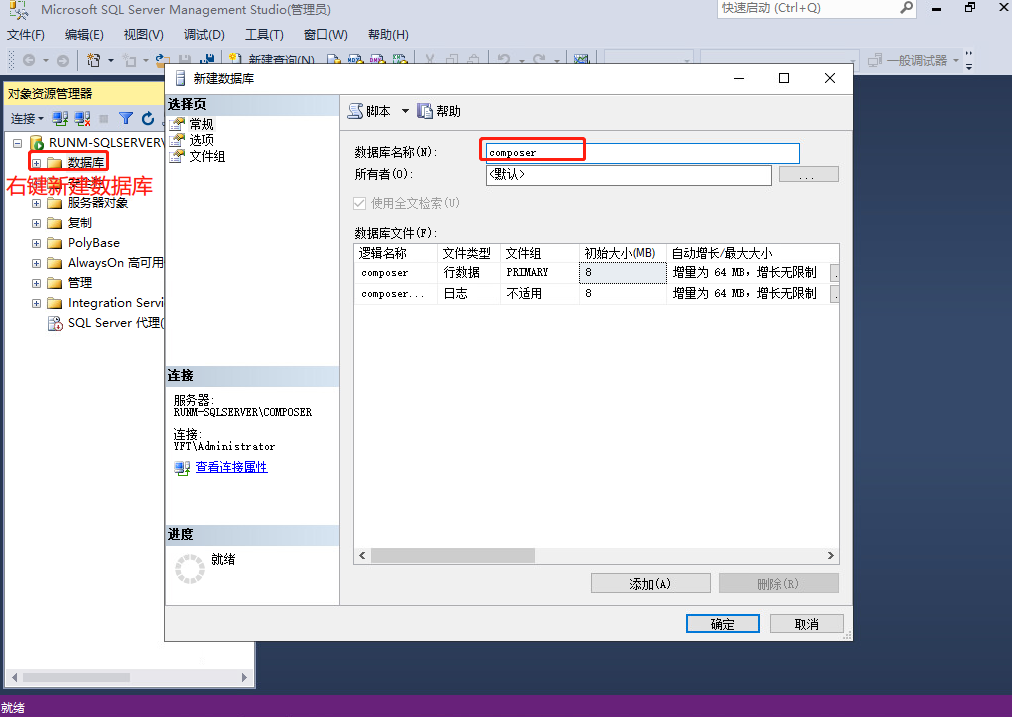Click the Cut scissors toolbar icon
This screenshot has height=717, width=1012.
point(430,60)
